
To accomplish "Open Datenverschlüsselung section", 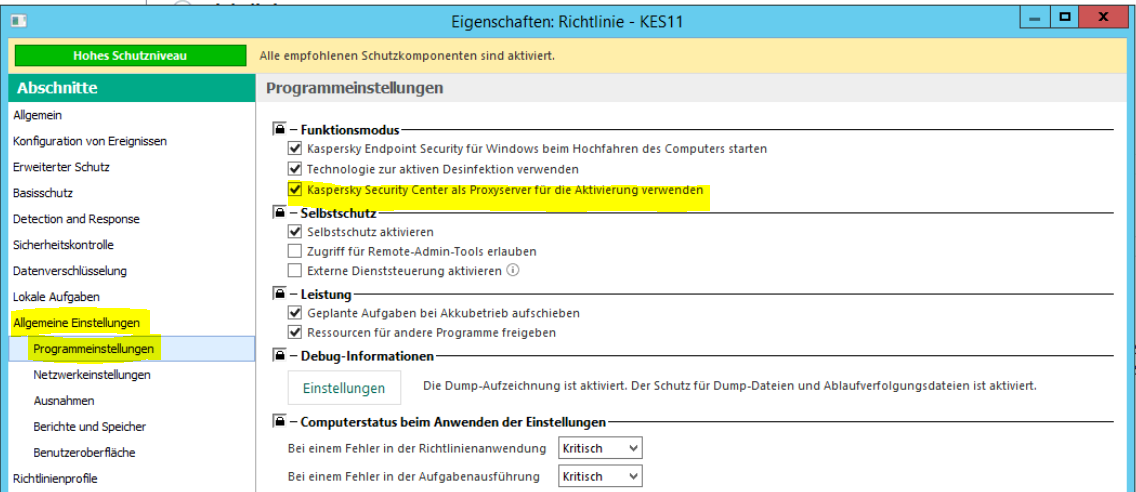I will (70, 271).
